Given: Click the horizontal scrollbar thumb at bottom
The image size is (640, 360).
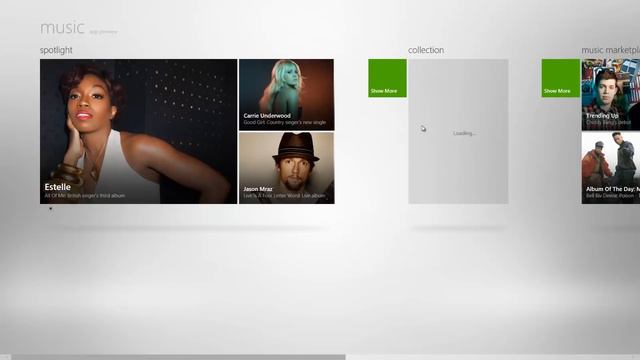Looking at the screenshot, I should pyautogui.click(x=178, y=357).
